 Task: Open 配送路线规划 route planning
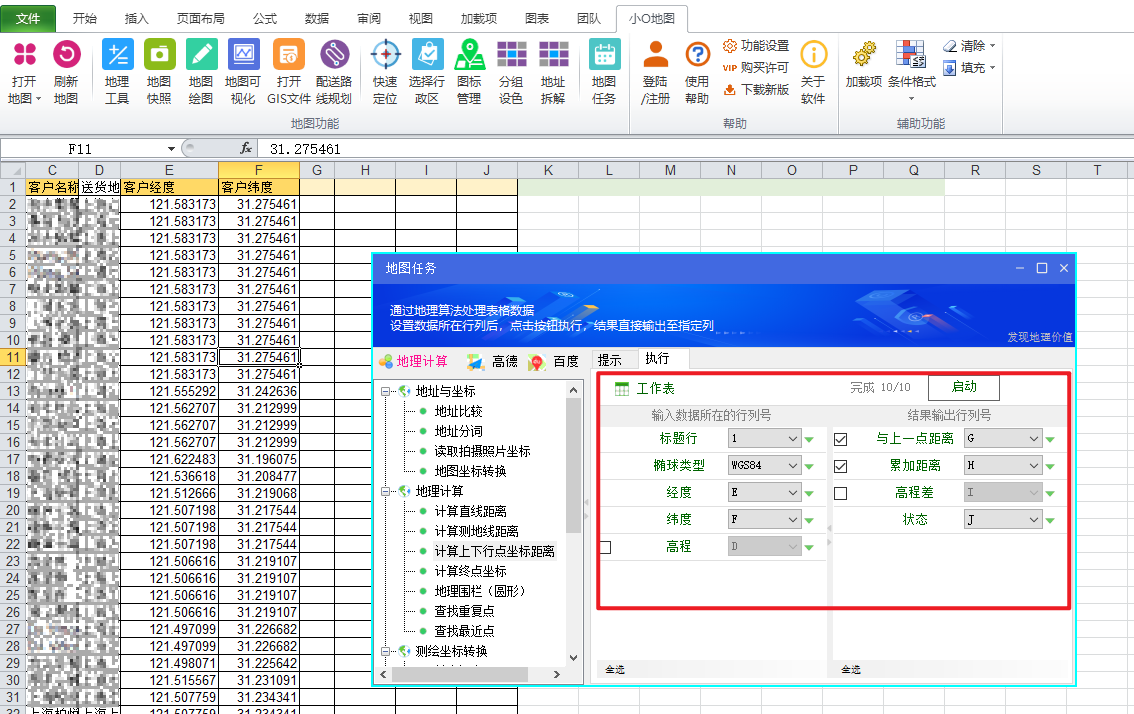(334, 72)
